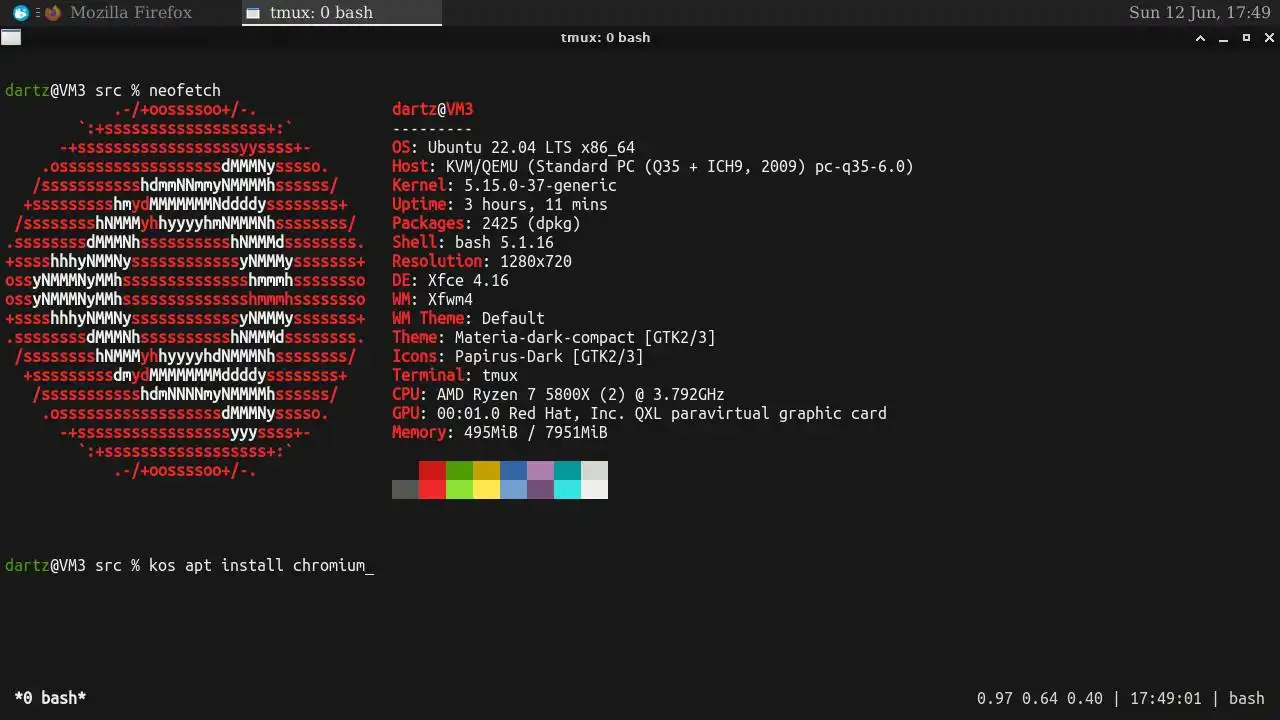The image size is (1280, 720).
Task: Minimize the tmux terminal window
Action: point(1224,38)
